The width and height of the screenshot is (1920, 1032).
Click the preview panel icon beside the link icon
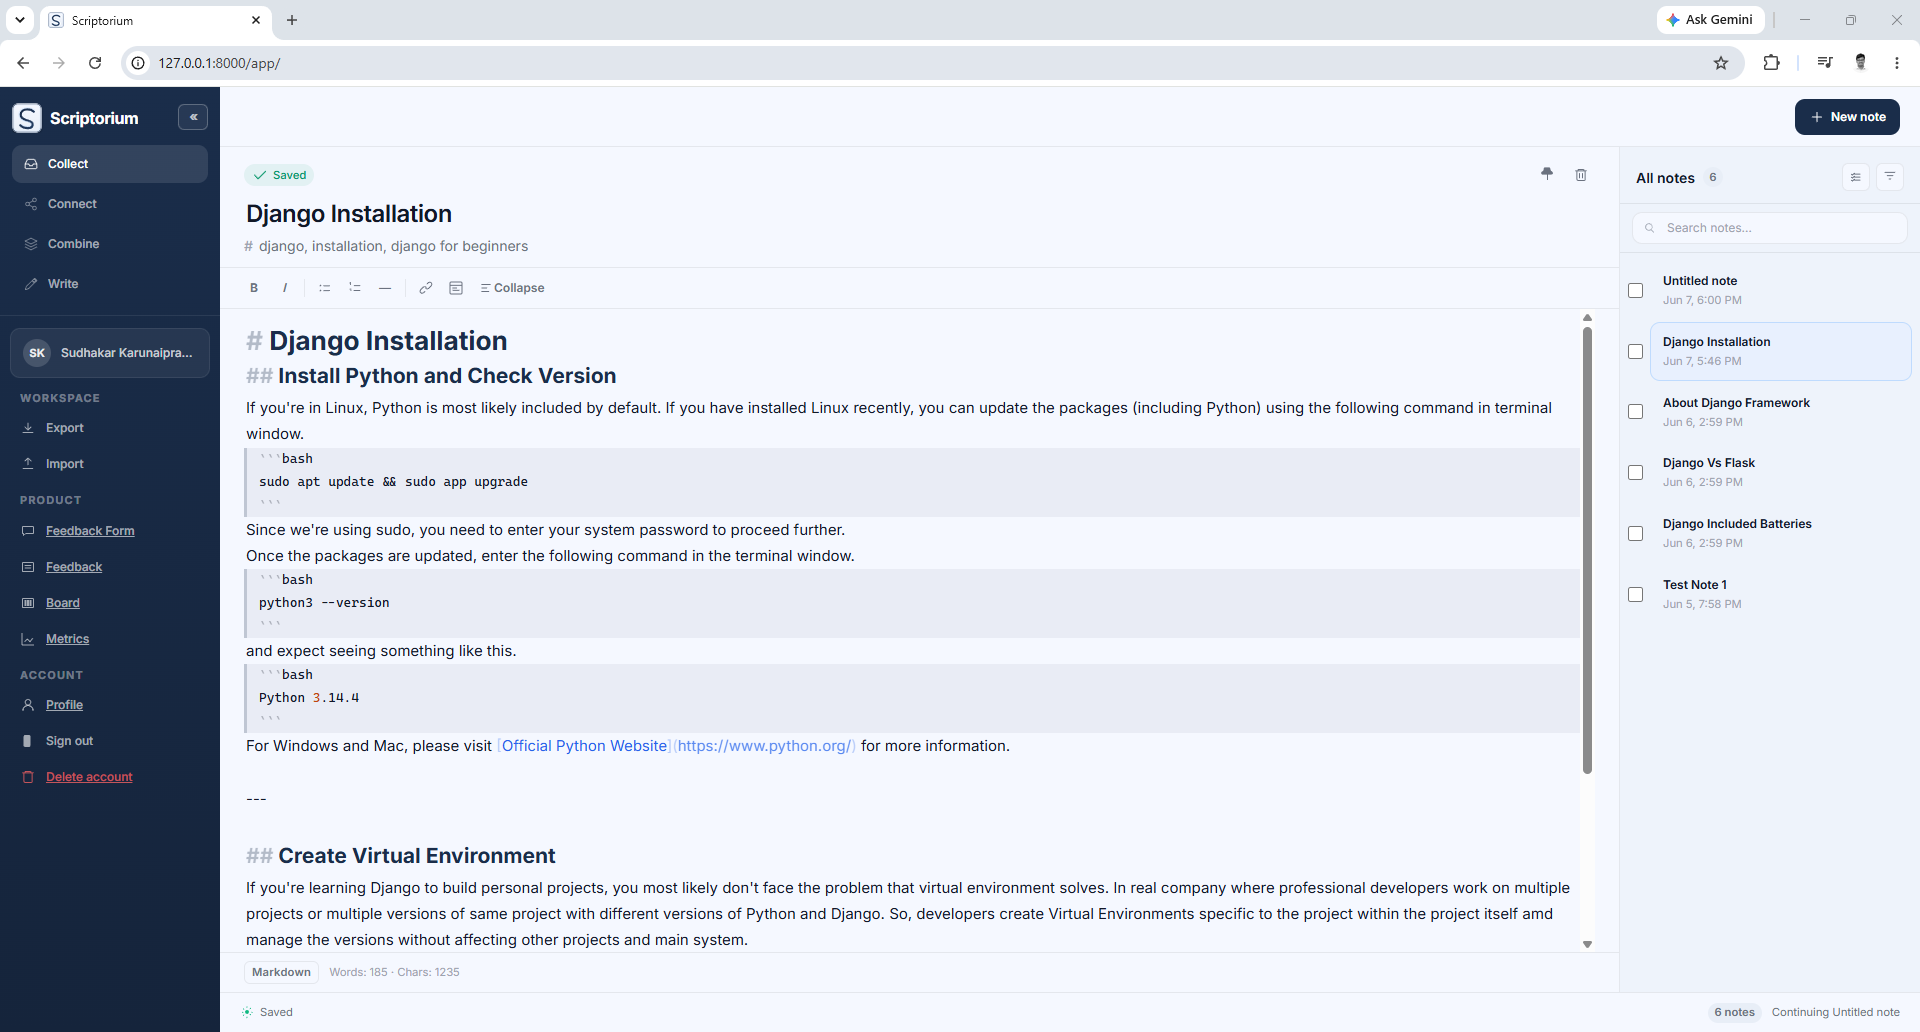[x=456, y=288]
